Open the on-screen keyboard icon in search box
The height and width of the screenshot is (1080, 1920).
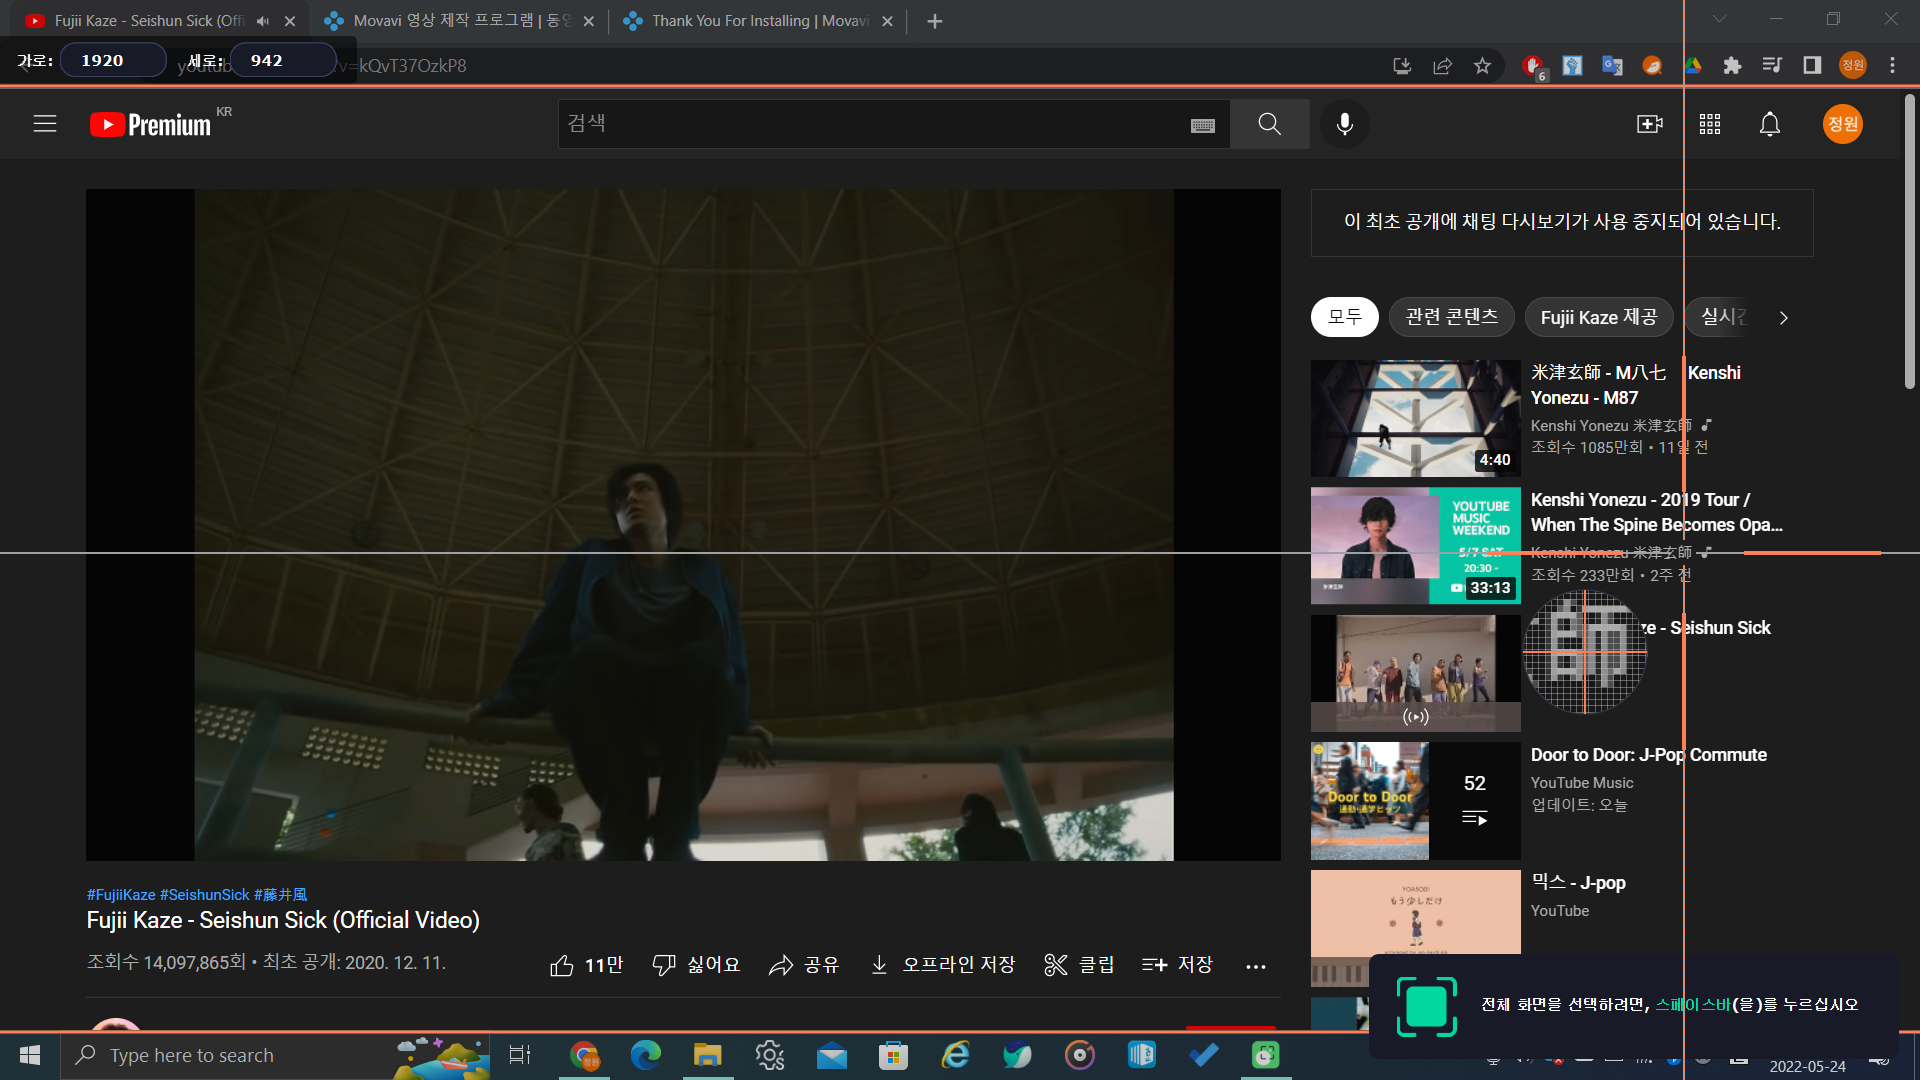1203,125
